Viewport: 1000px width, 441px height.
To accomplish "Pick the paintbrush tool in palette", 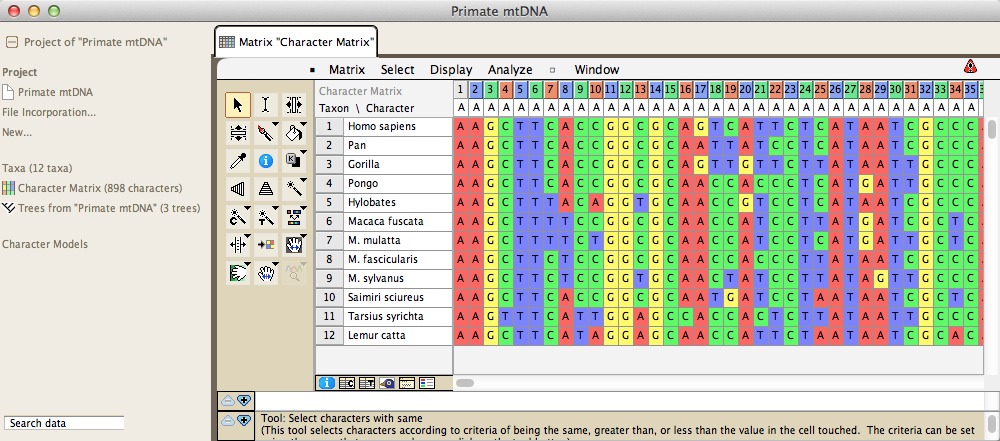I will (266, 132).
